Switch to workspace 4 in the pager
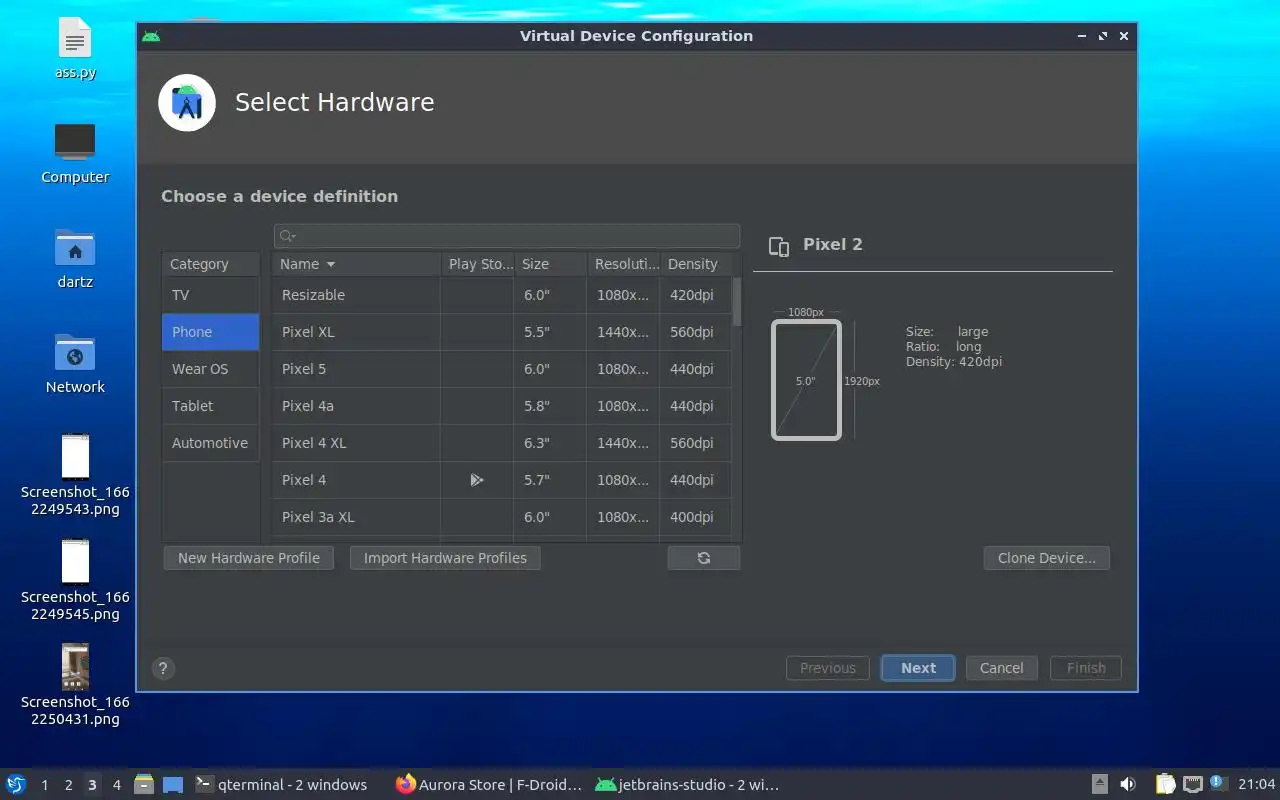 tap(116, 784)
